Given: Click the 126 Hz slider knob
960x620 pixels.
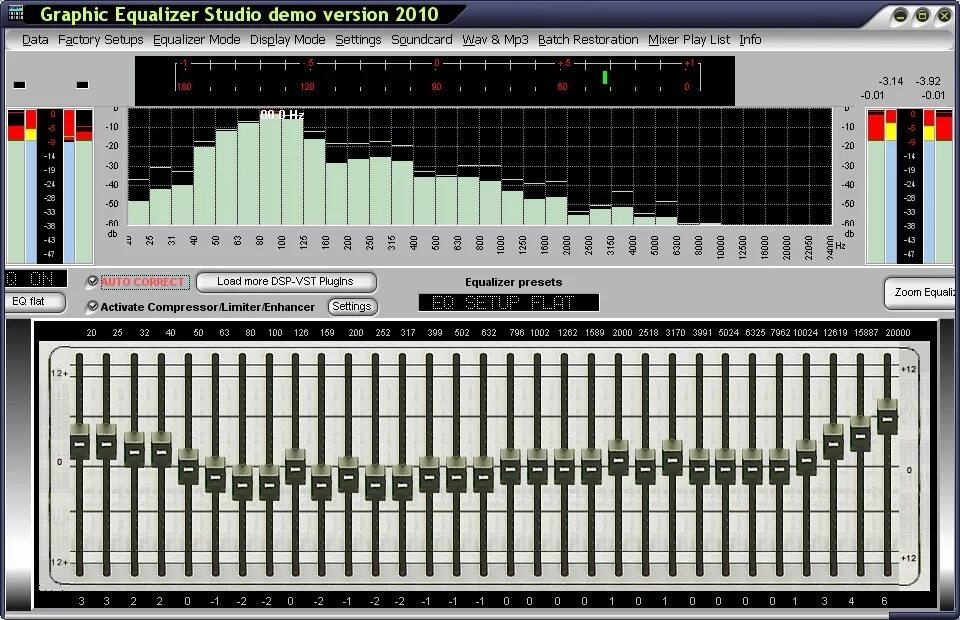Looking at the screenshot, I should 295,467.
